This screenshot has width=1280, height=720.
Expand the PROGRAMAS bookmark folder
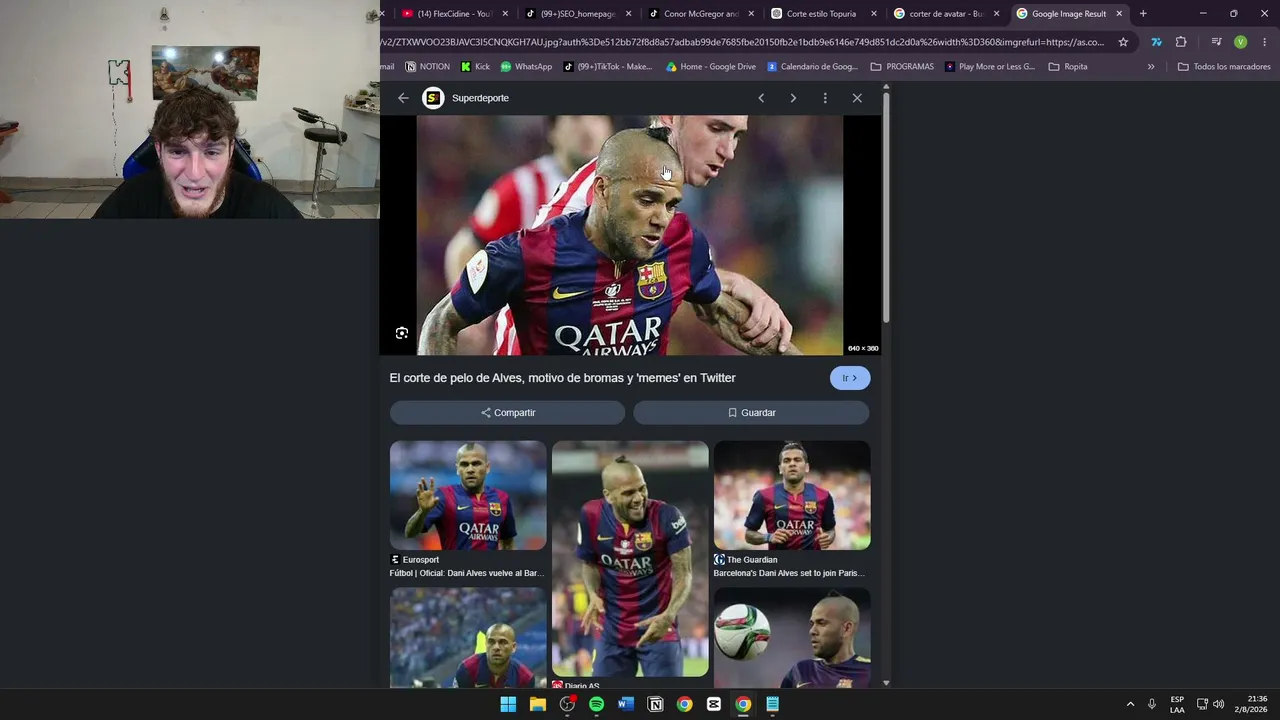902,67
